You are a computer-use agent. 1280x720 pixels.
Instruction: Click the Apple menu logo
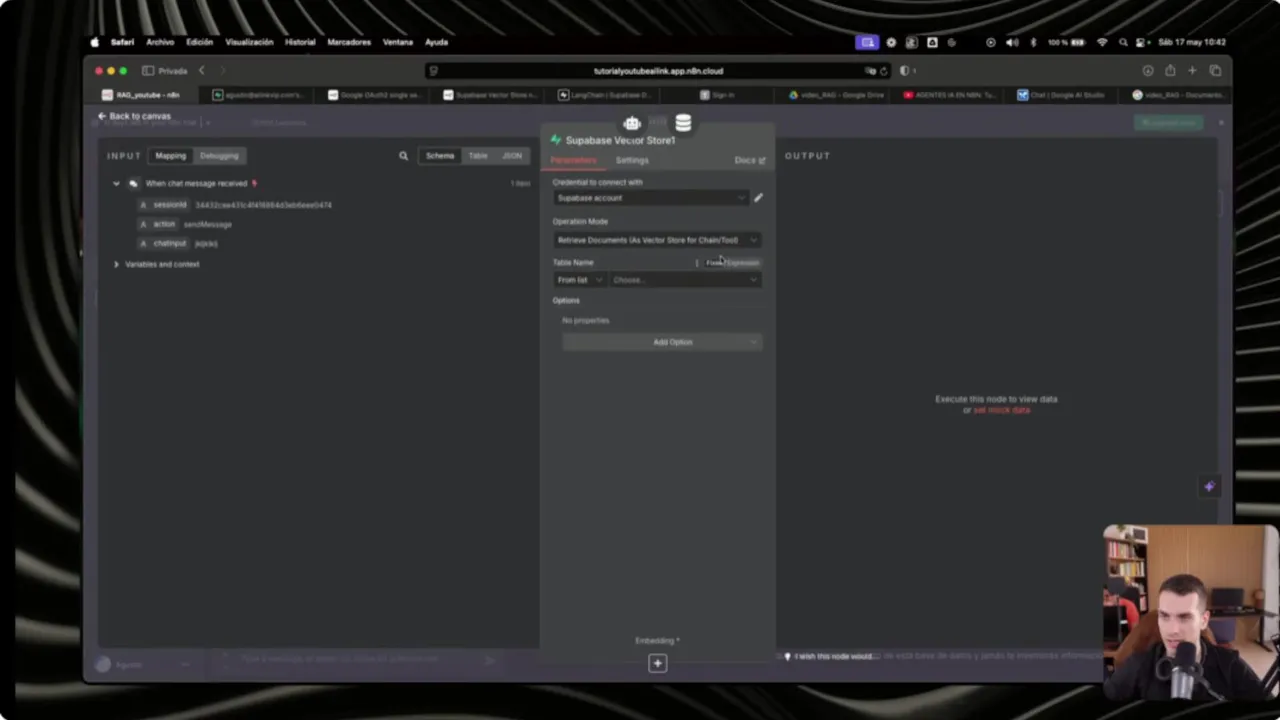pos(95,42)
